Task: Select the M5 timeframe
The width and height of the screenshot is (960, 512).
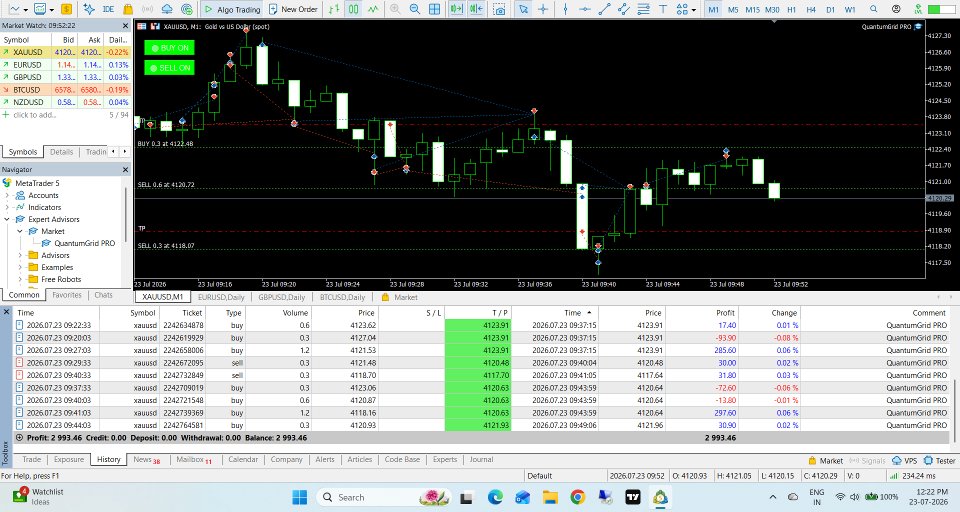Action: click(x=733, y=9)
